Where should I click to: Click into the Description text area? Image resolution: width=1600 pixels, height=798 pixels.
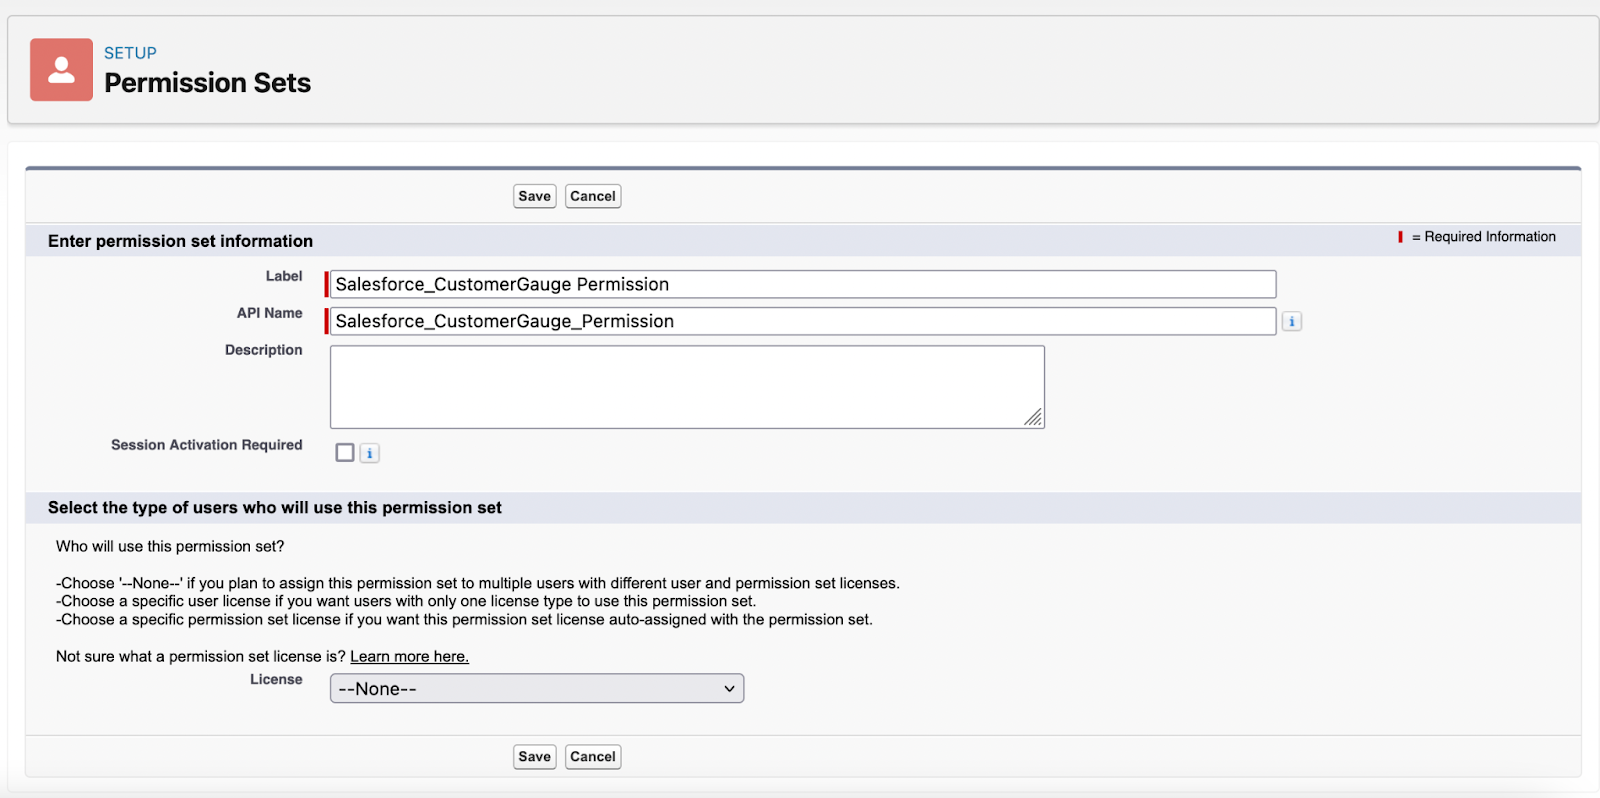pyautogui.click(x=687, y=387)
